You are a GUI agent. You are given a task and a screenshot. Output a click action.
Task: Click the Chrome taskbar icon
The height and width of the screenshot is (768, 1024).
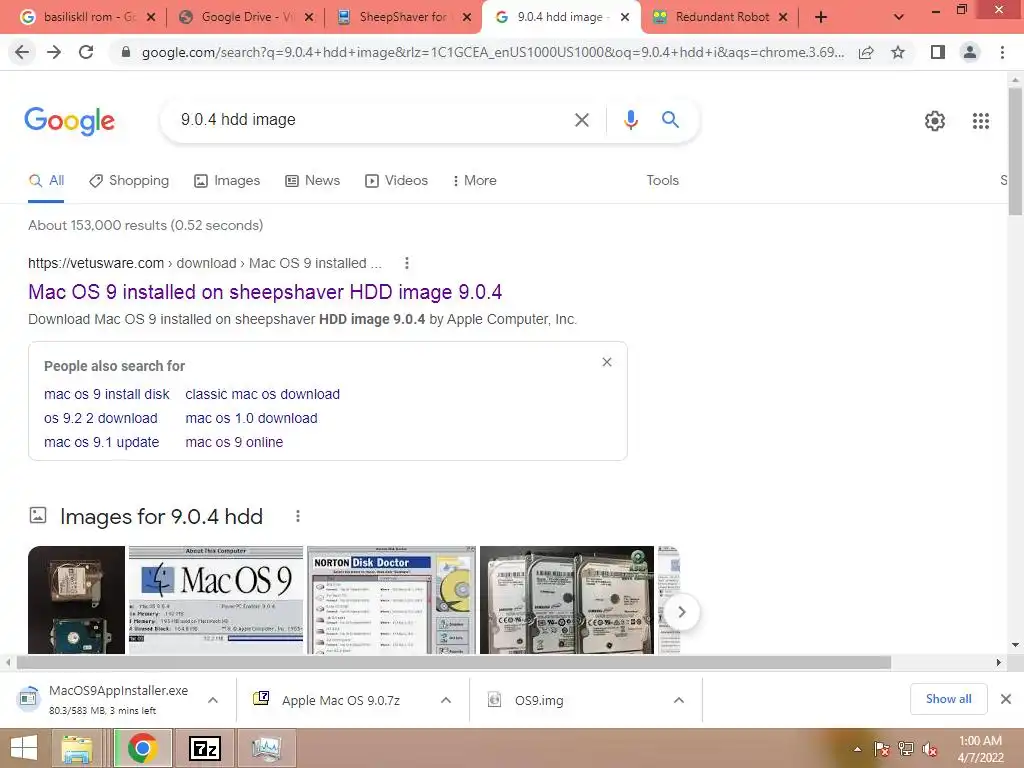pyautogui.click(x=142, y=748)
